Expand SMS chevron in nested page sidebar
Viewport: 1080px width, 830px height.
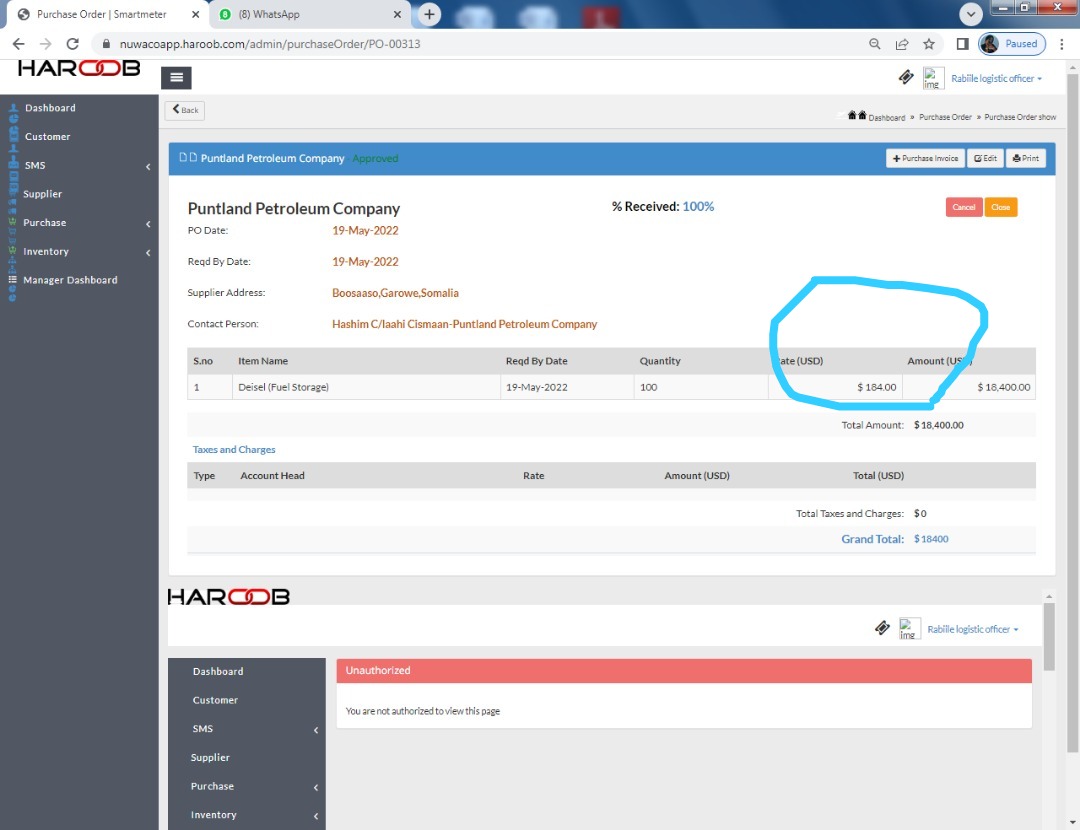(x=316, y=730)
